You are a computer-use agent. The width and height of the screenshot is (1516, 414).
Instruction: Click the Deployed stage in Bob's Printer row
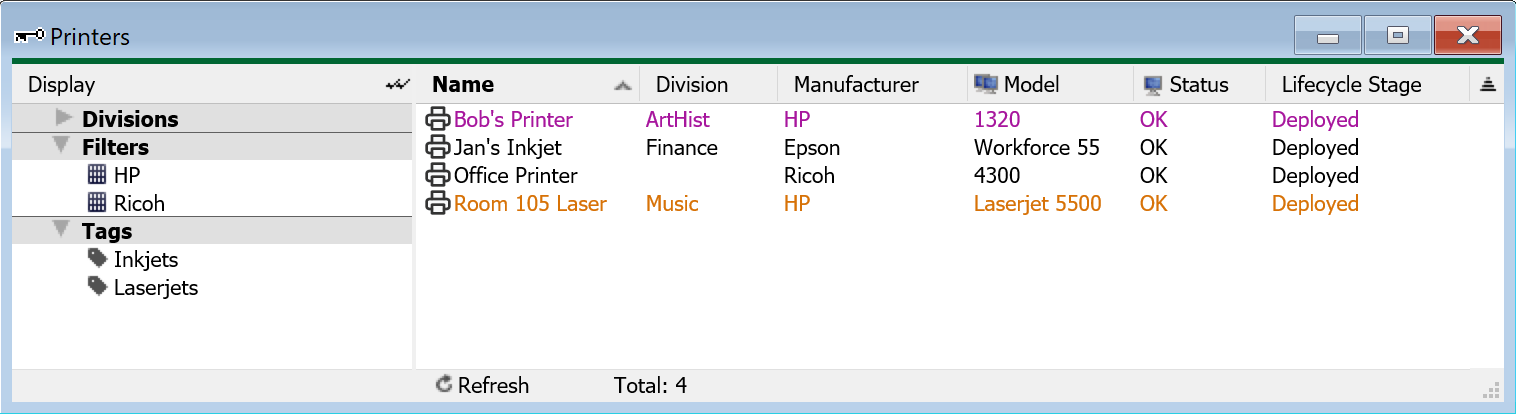[x=1315, y=120]
